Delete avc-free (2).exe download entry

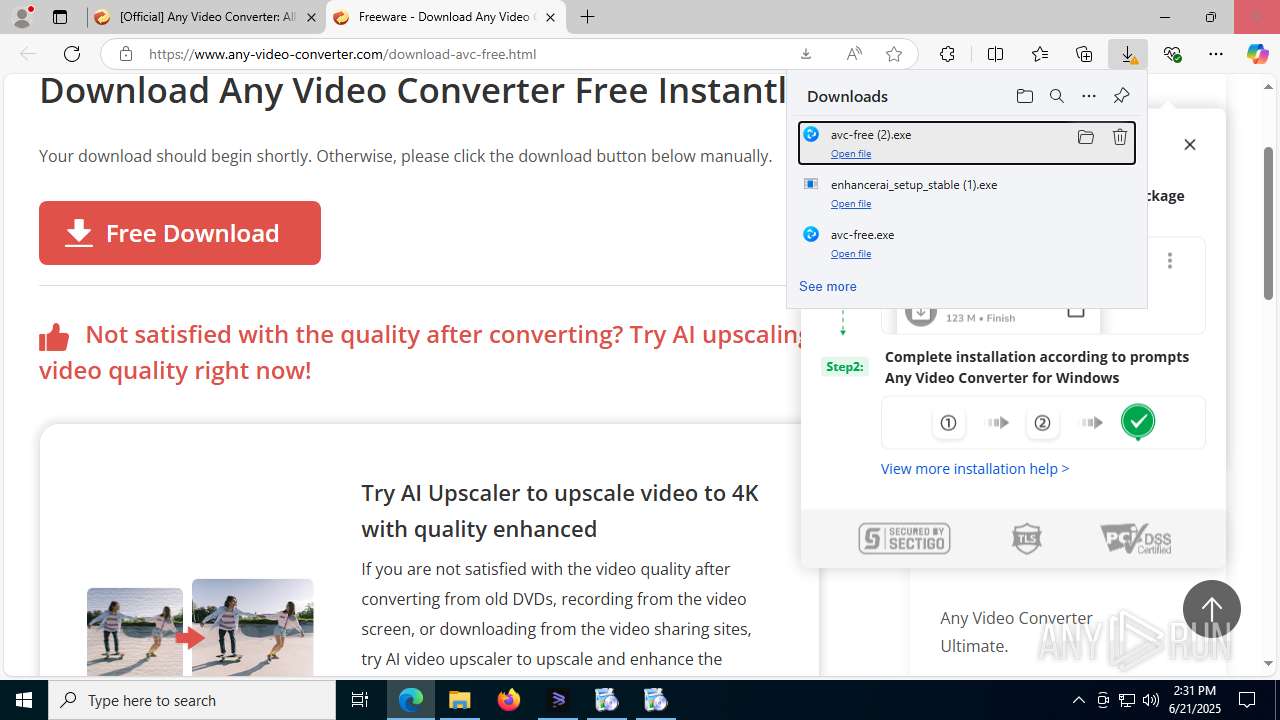pyautogui.click(x=1120, y=137)
